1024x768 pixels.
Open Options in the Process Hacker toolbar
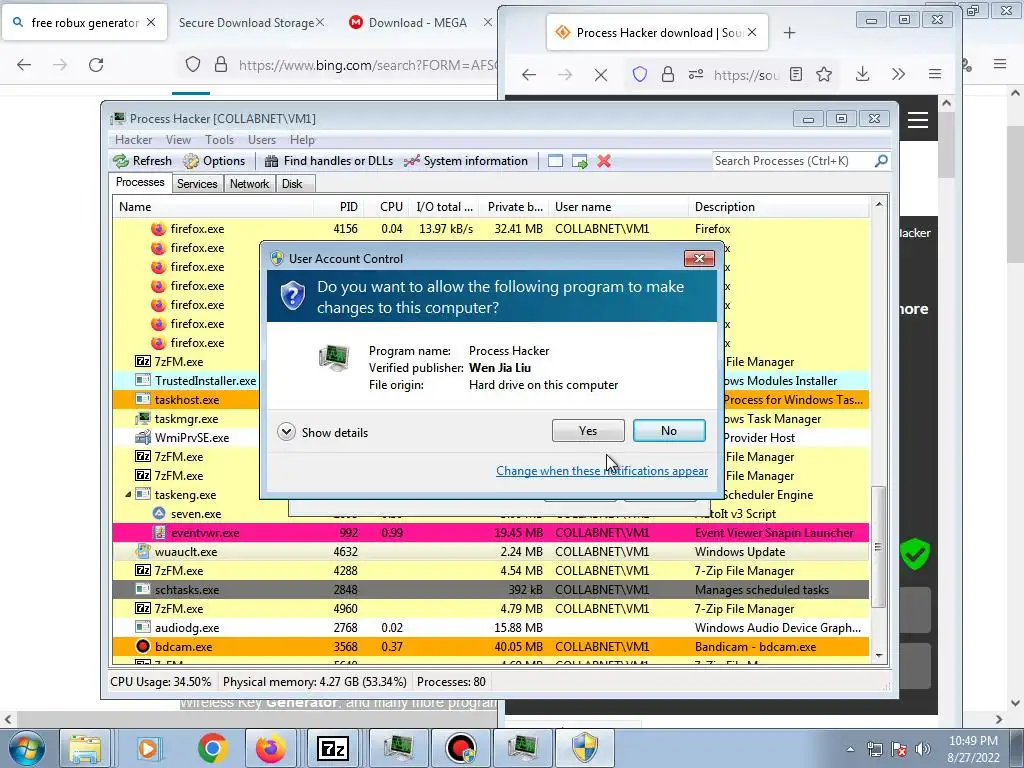214,161
